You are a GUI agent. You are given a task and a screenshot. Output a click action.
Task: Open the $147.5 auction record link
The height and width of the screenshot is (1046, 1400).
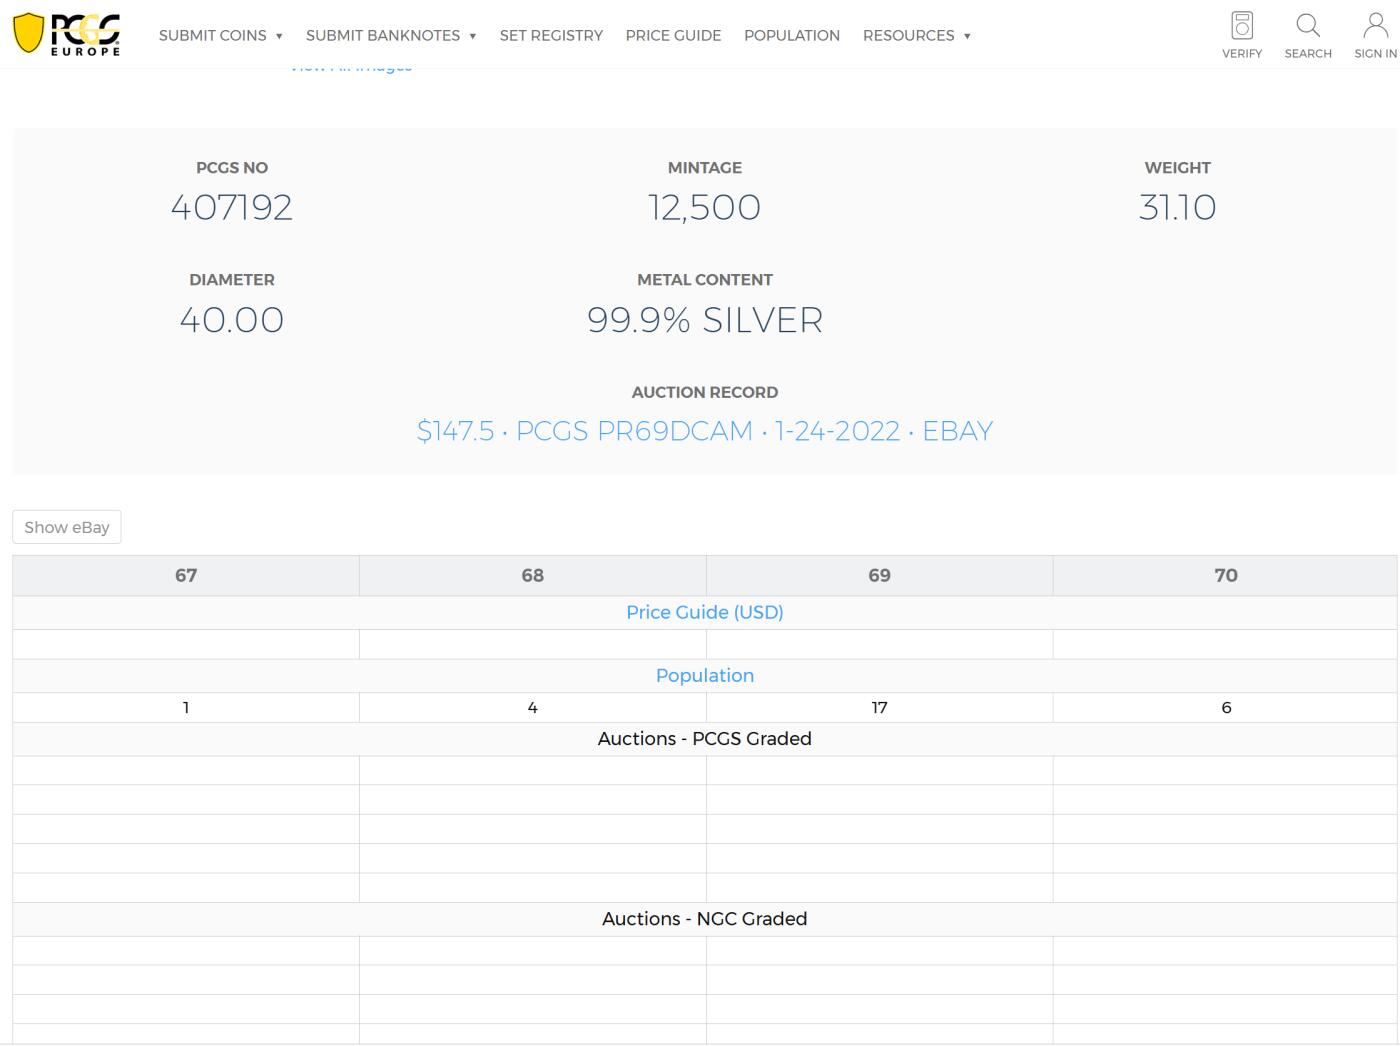pyautogui.click(x=704, y=431)
